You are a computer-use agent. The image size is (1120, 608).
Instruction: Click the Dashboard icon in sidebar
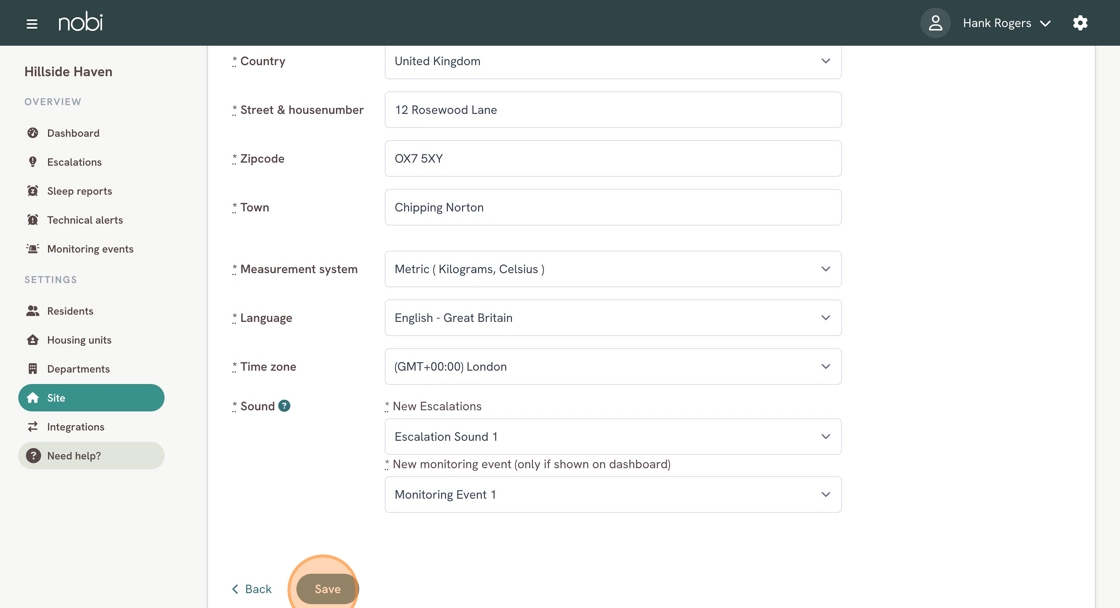click(x=33, y=133)
